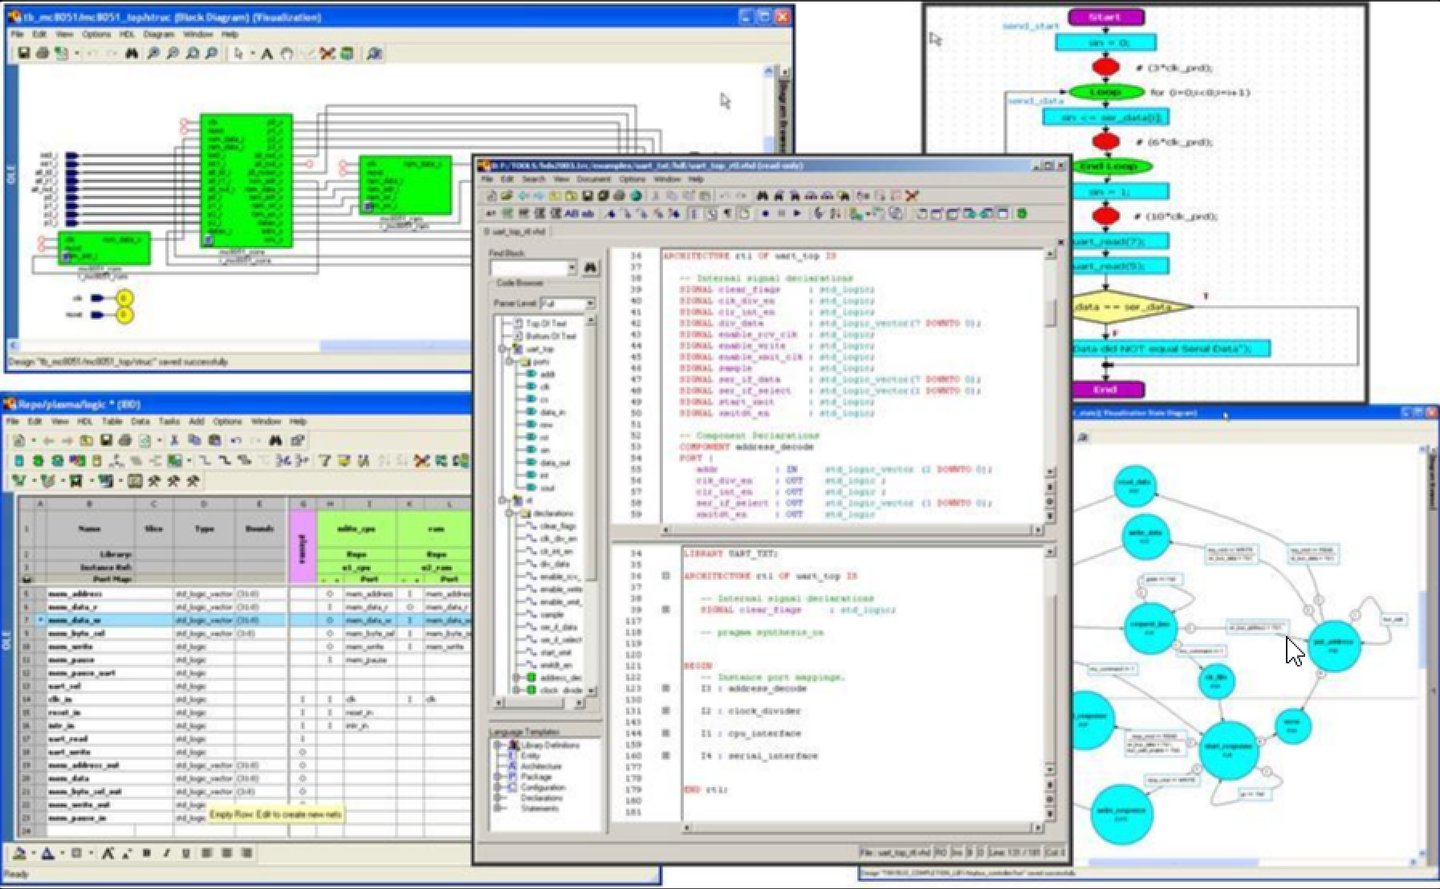
Task: Open the HDL menu in Block Diagram window
Action: 127,34
